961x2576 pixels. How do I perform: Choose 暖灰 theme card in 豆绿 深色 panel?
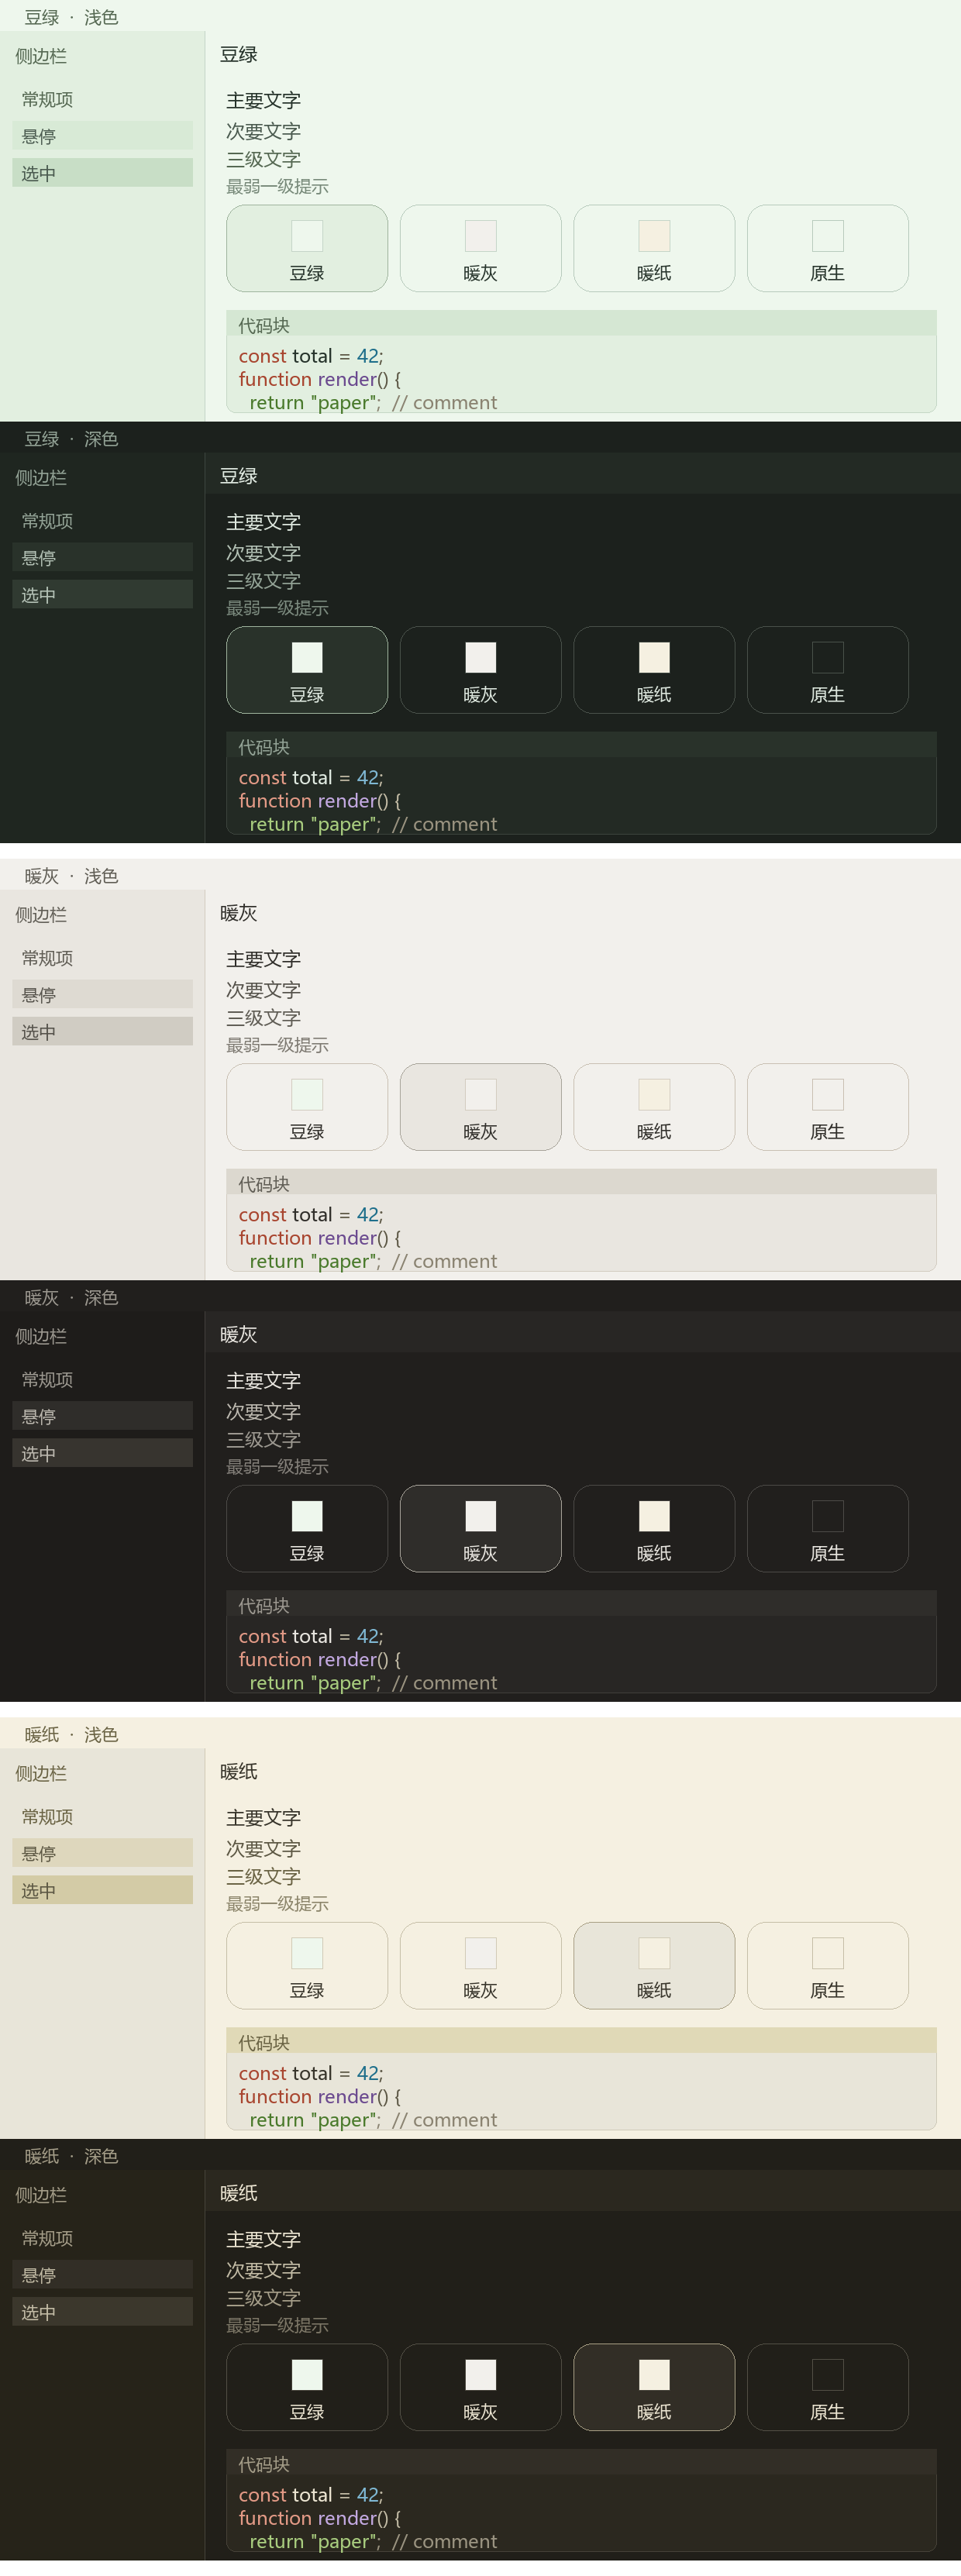[x=481, y=669]
